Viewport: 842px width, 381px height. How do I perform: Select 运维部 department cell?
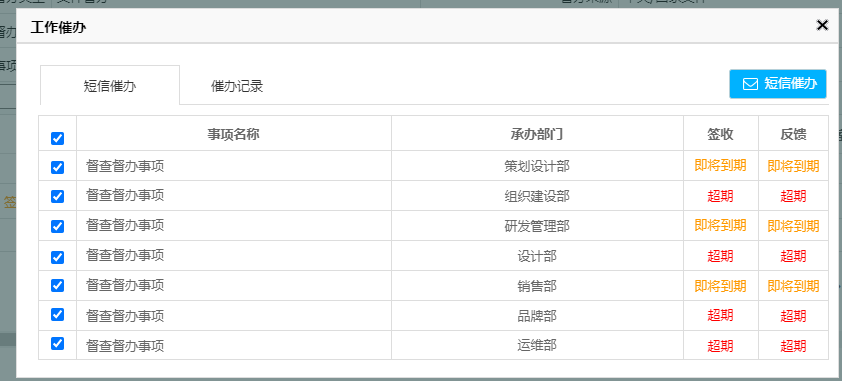537,345
